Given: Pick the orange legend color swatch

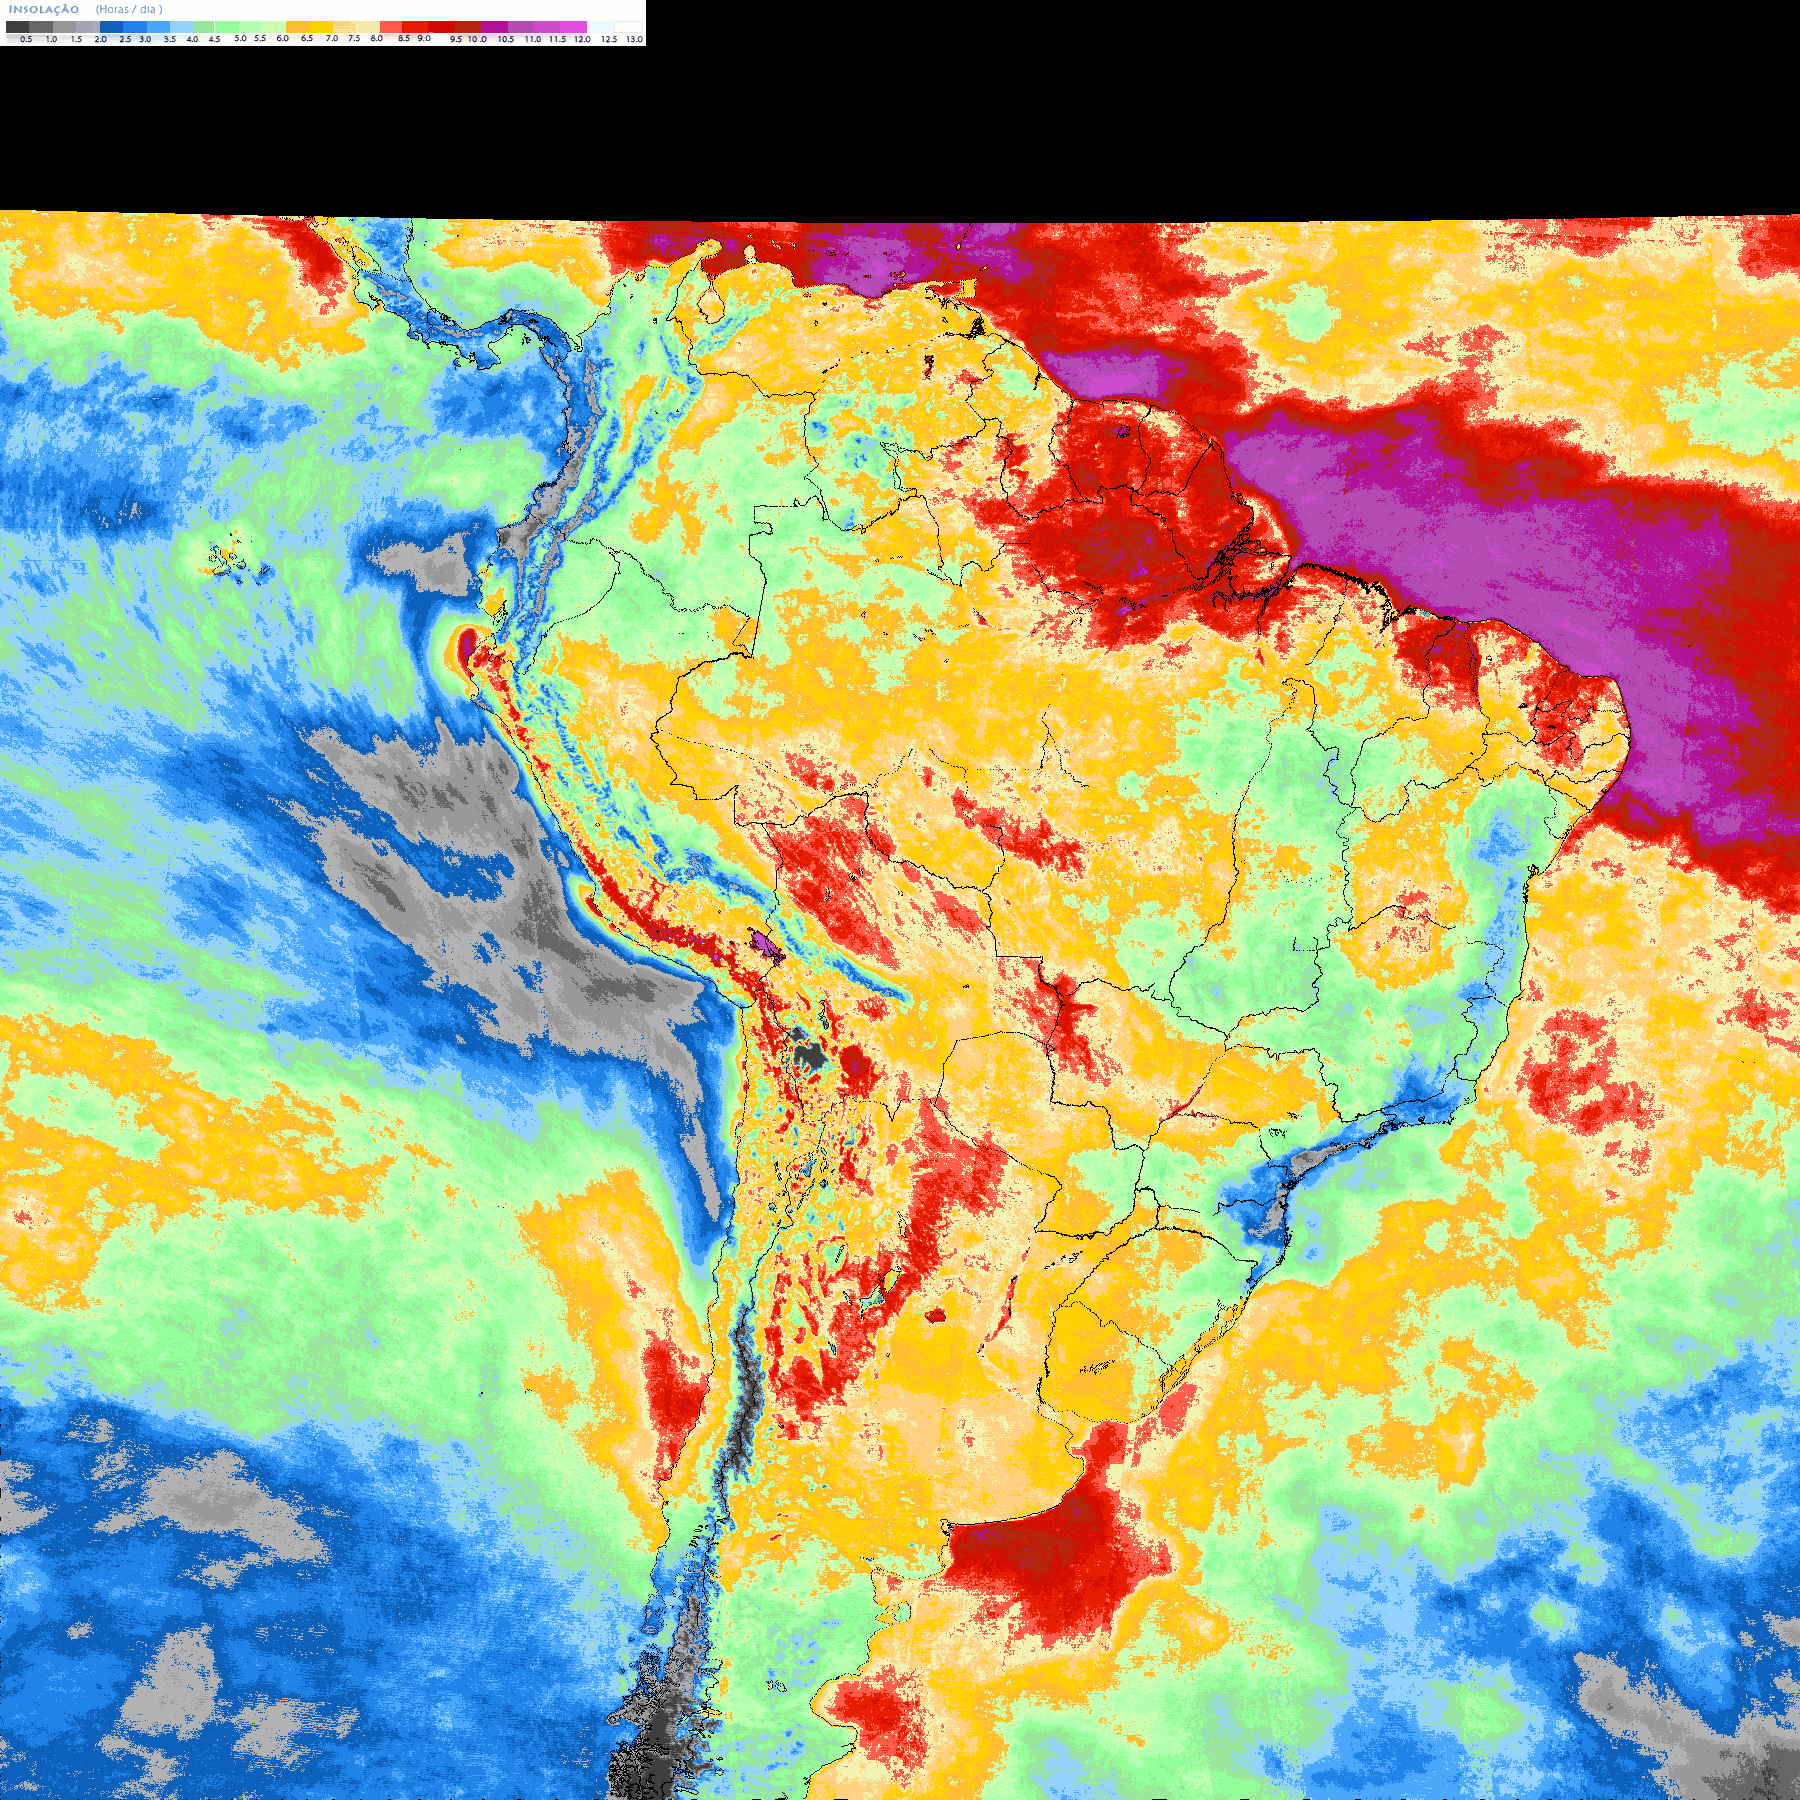Looking at the screenshot, I should (x=297, y=27).
